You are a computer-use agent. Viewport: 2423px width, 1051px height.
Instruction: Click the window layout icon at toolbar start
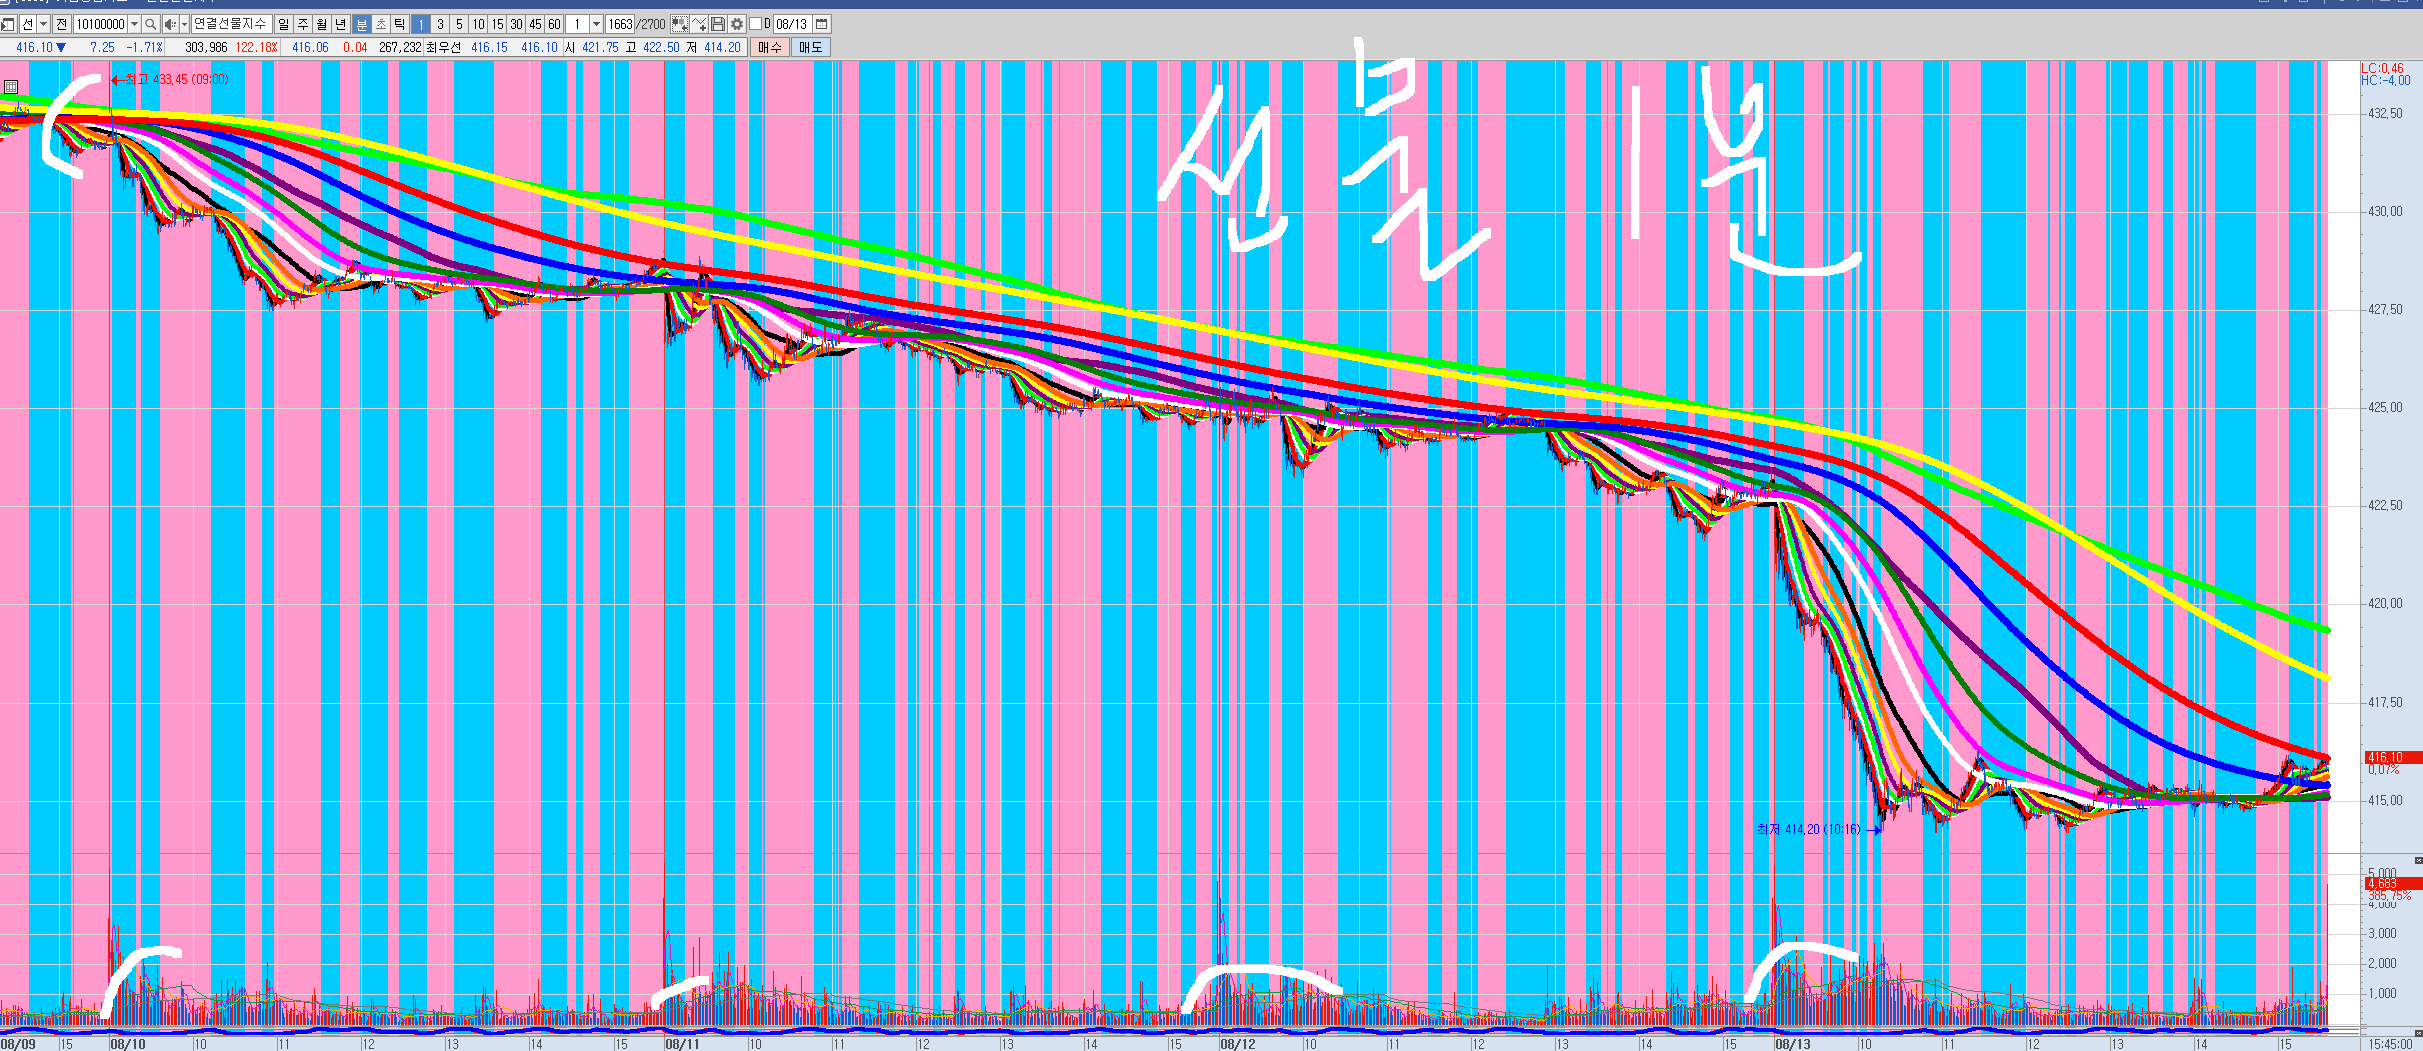tap(8, 24)
